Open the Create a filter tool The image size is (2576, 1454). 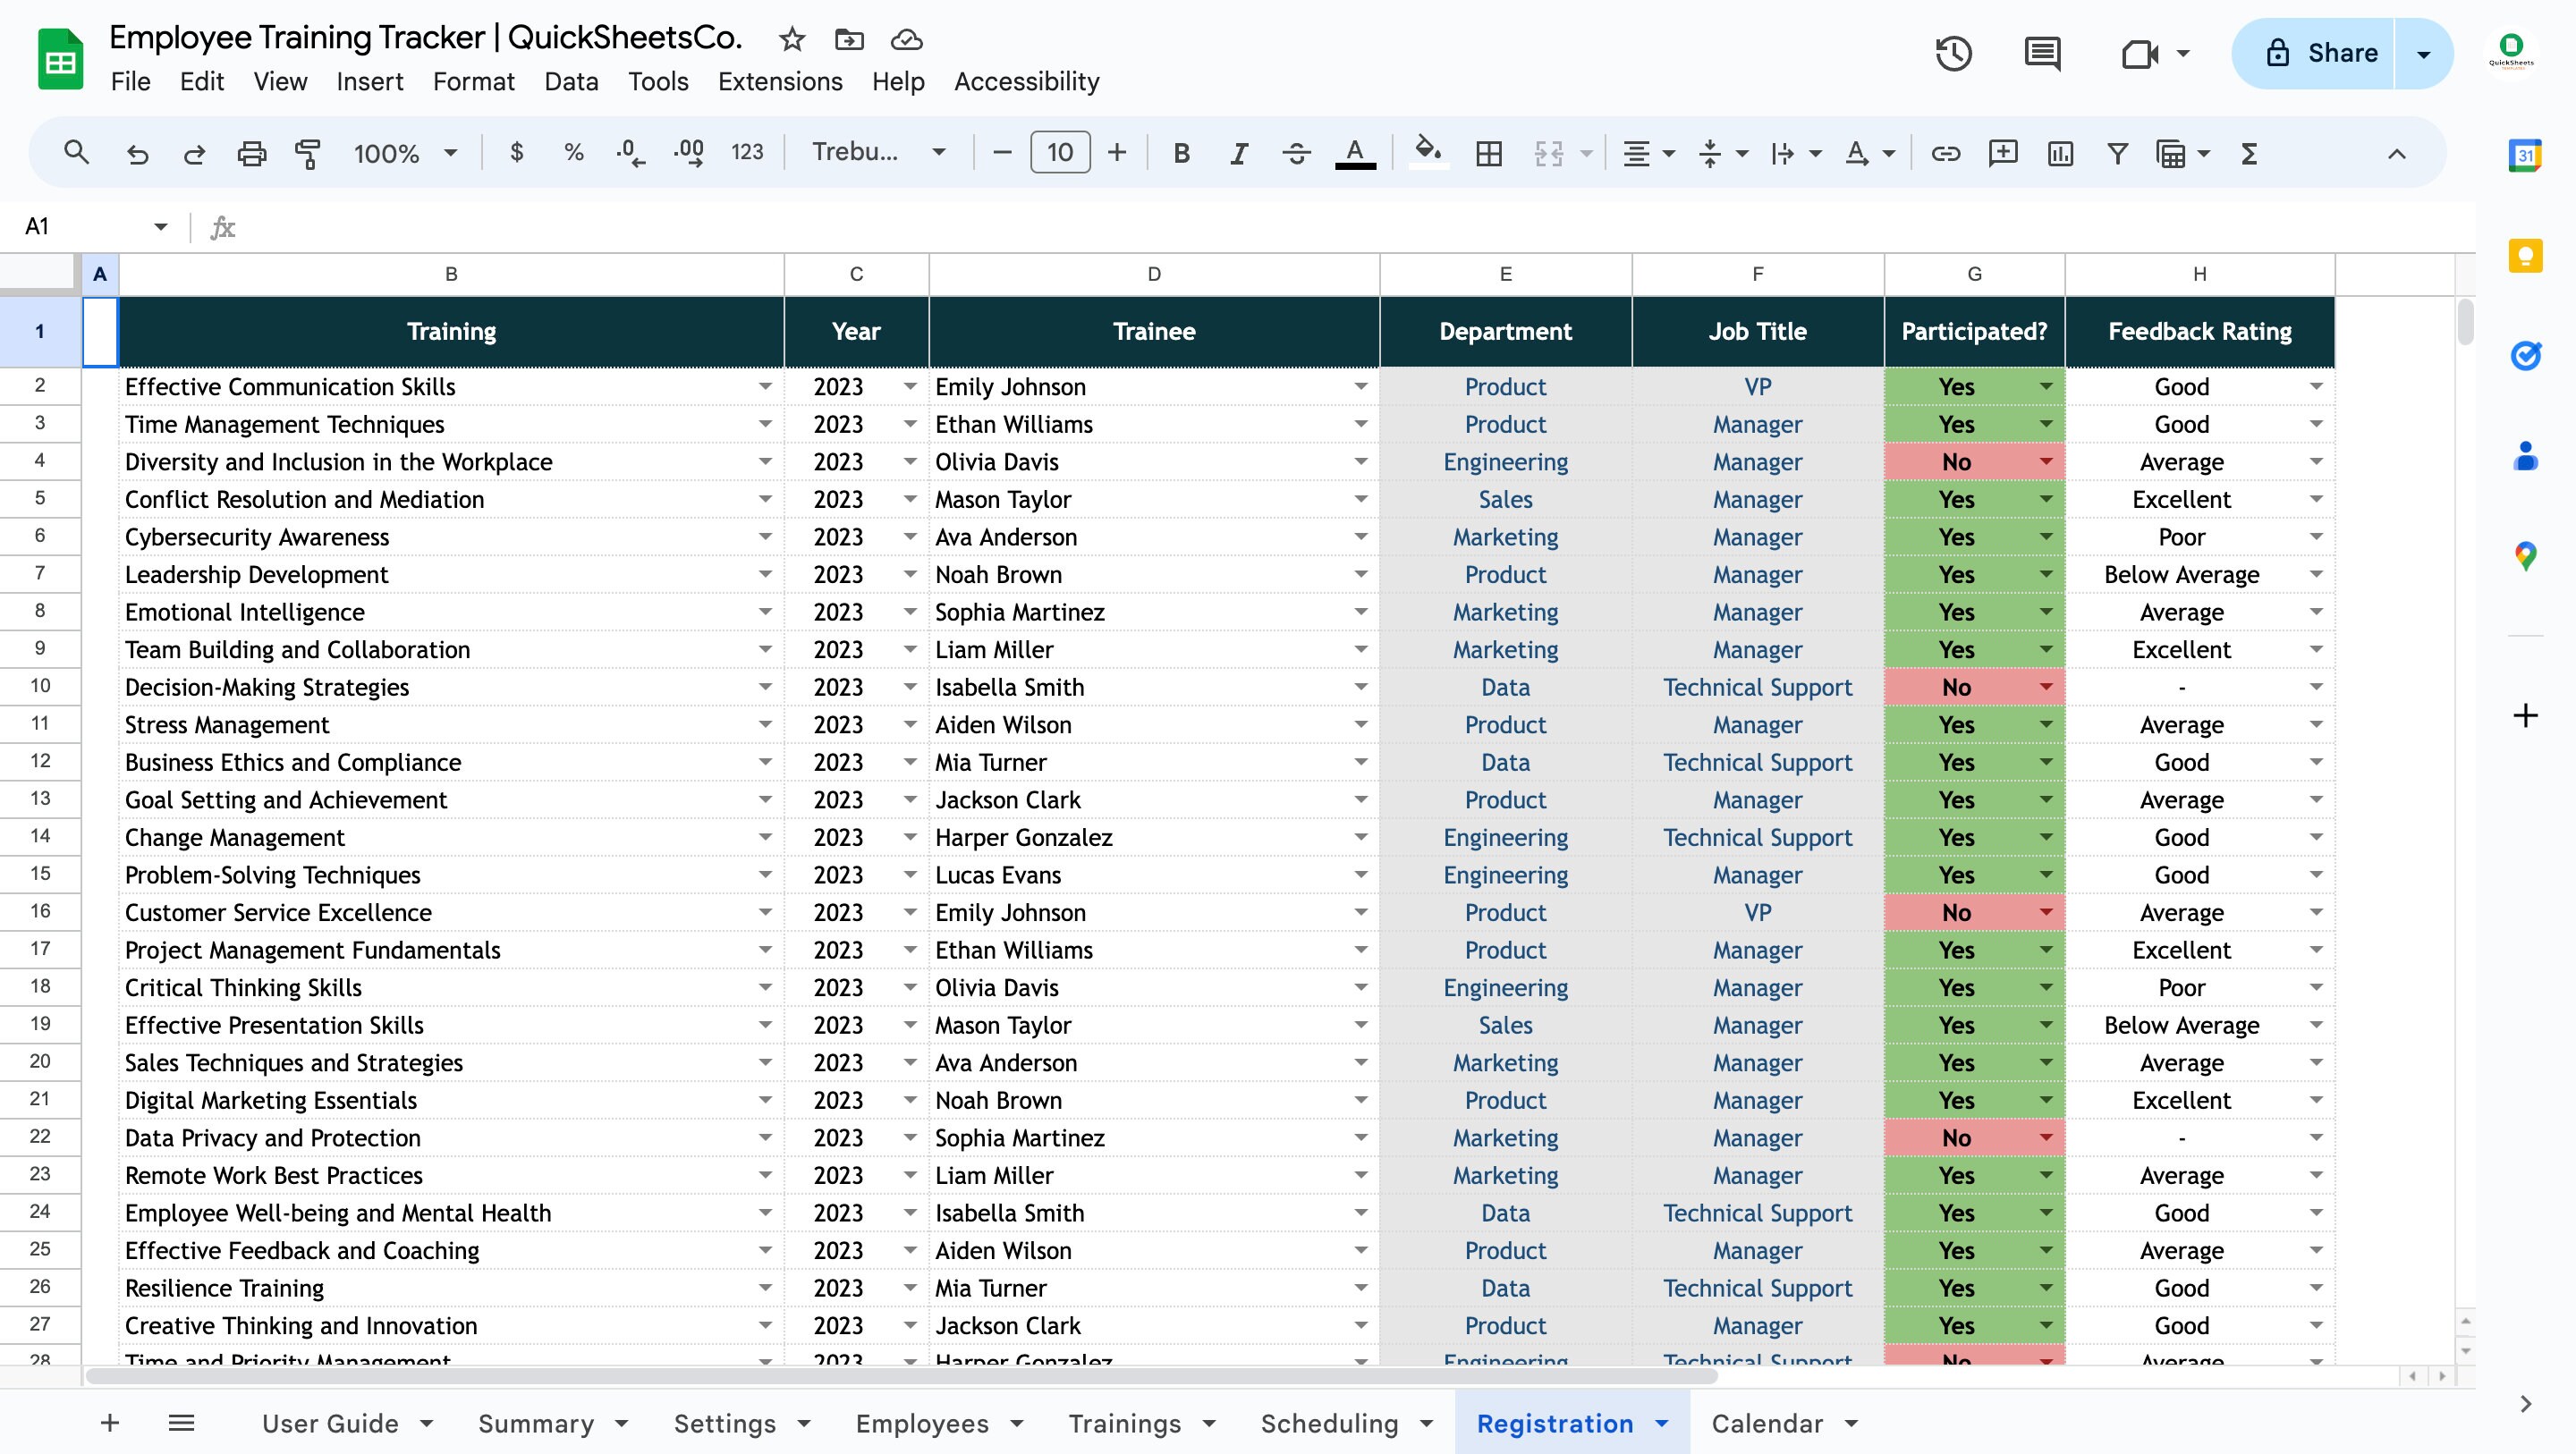click(x=2117, y=153)
